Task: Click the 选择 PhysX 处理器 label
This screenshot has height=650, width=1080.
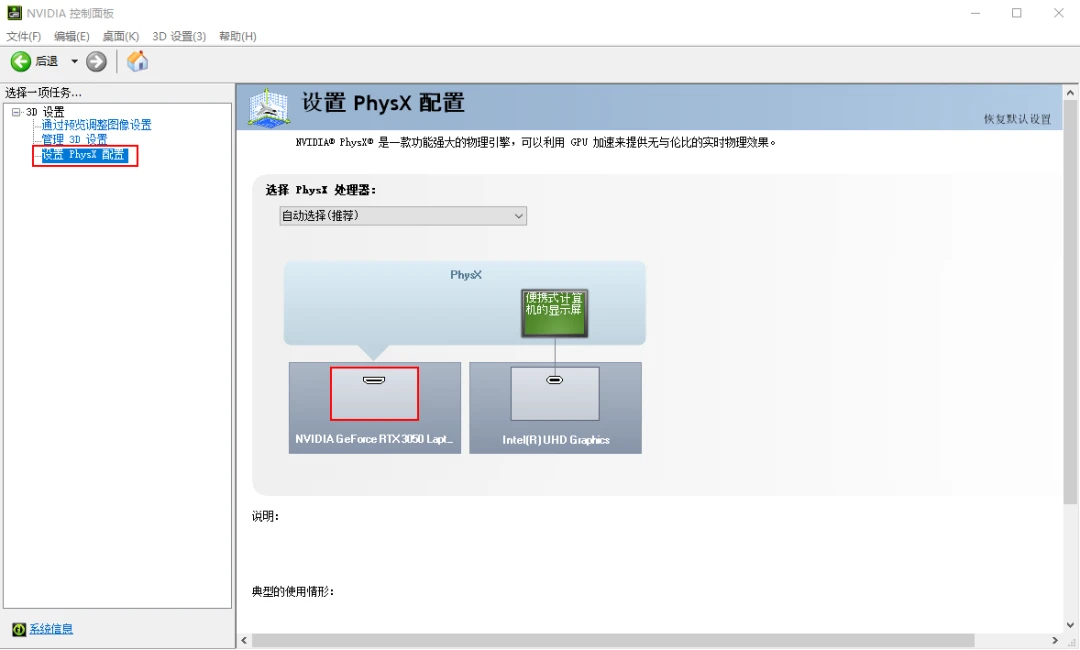Action: (321, 190)
